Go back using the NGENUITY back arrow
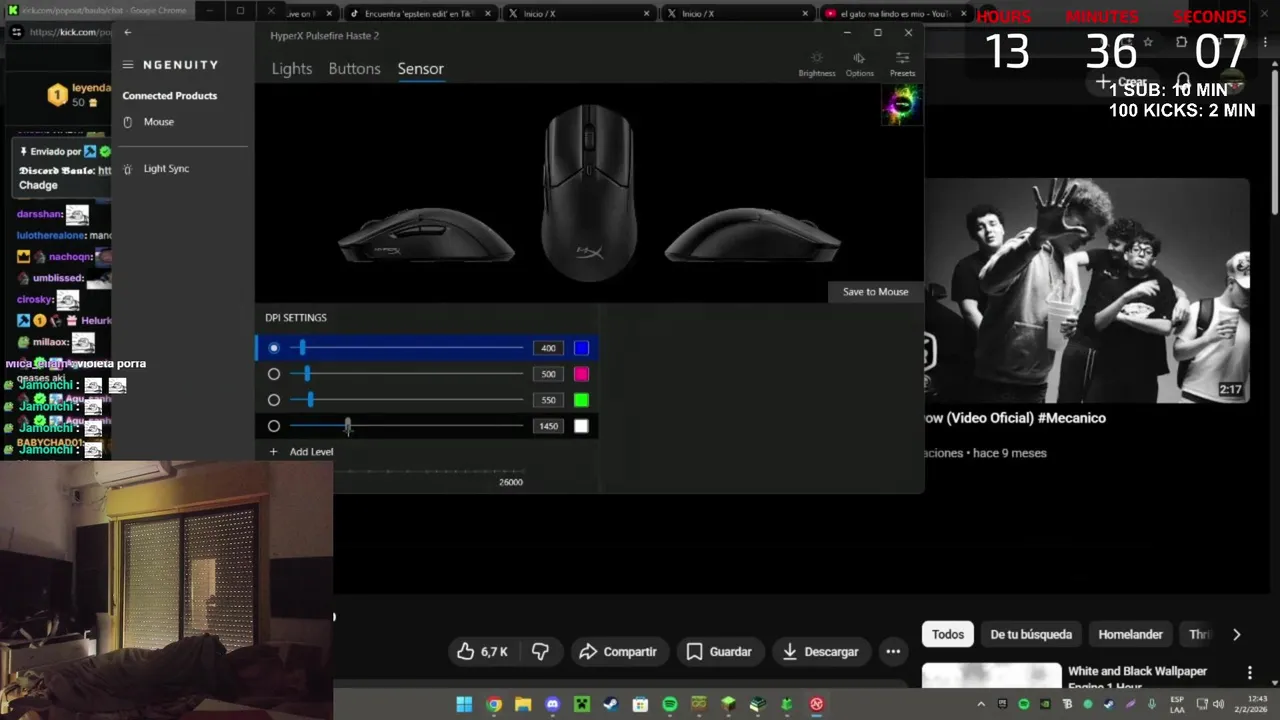The height and width of the screenshot is (720, 1280). pos(128,32)
